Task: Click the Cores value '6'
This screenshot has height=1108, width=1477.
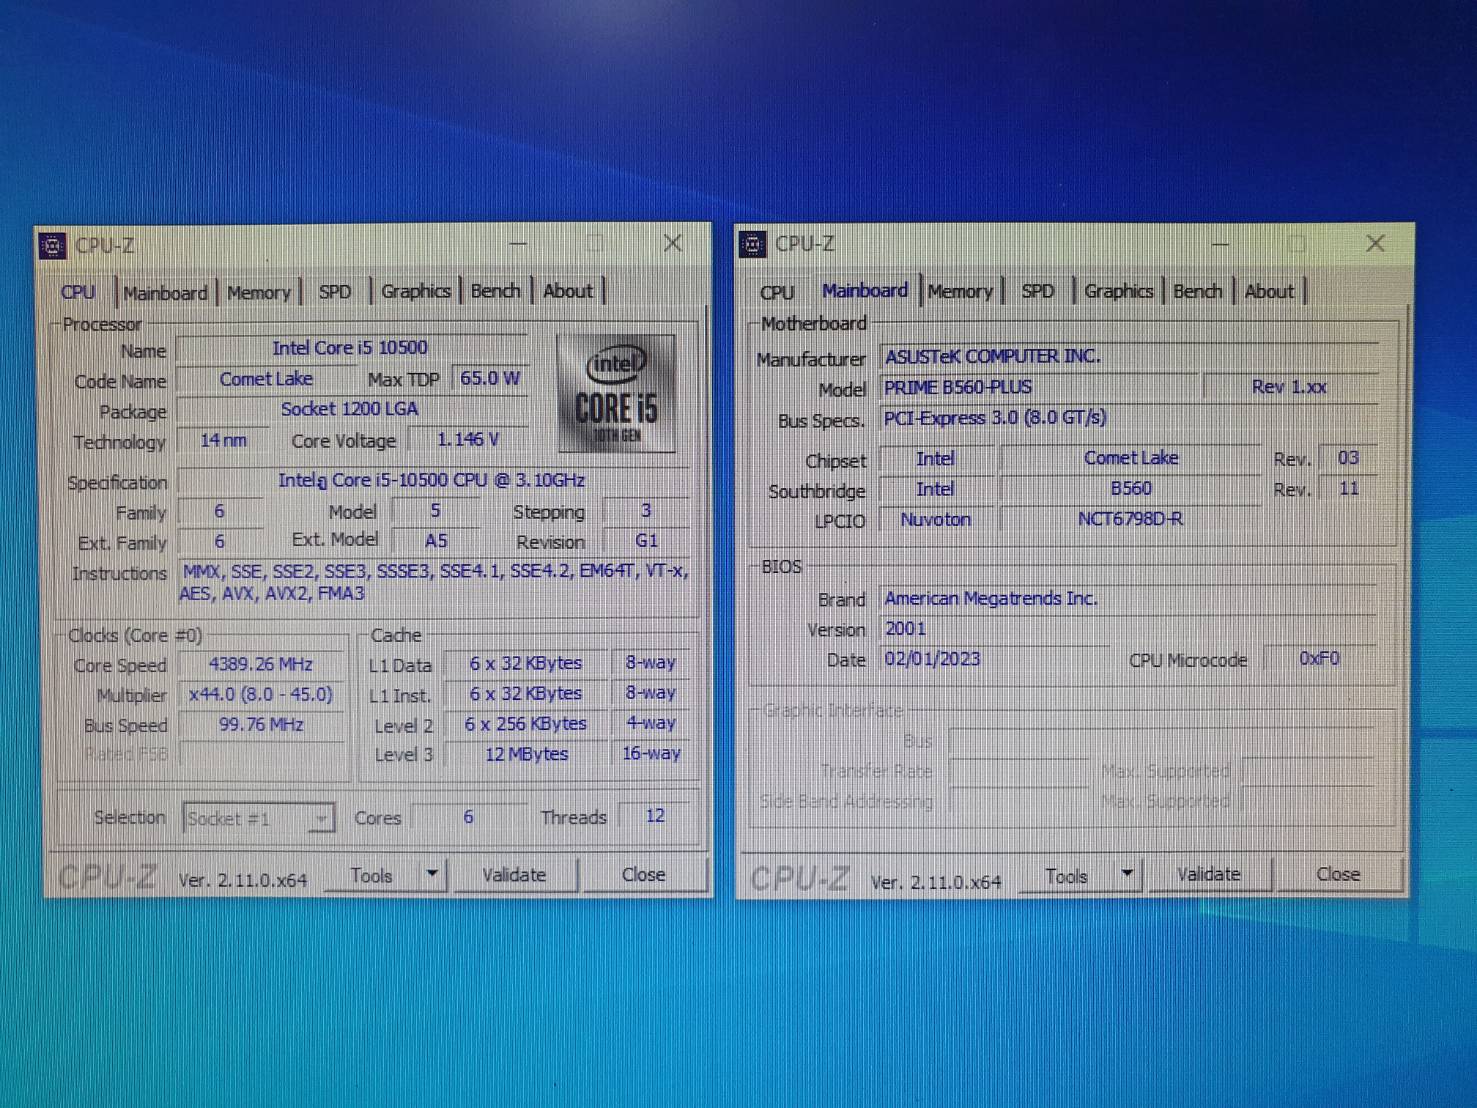Action: pos(468,817)
